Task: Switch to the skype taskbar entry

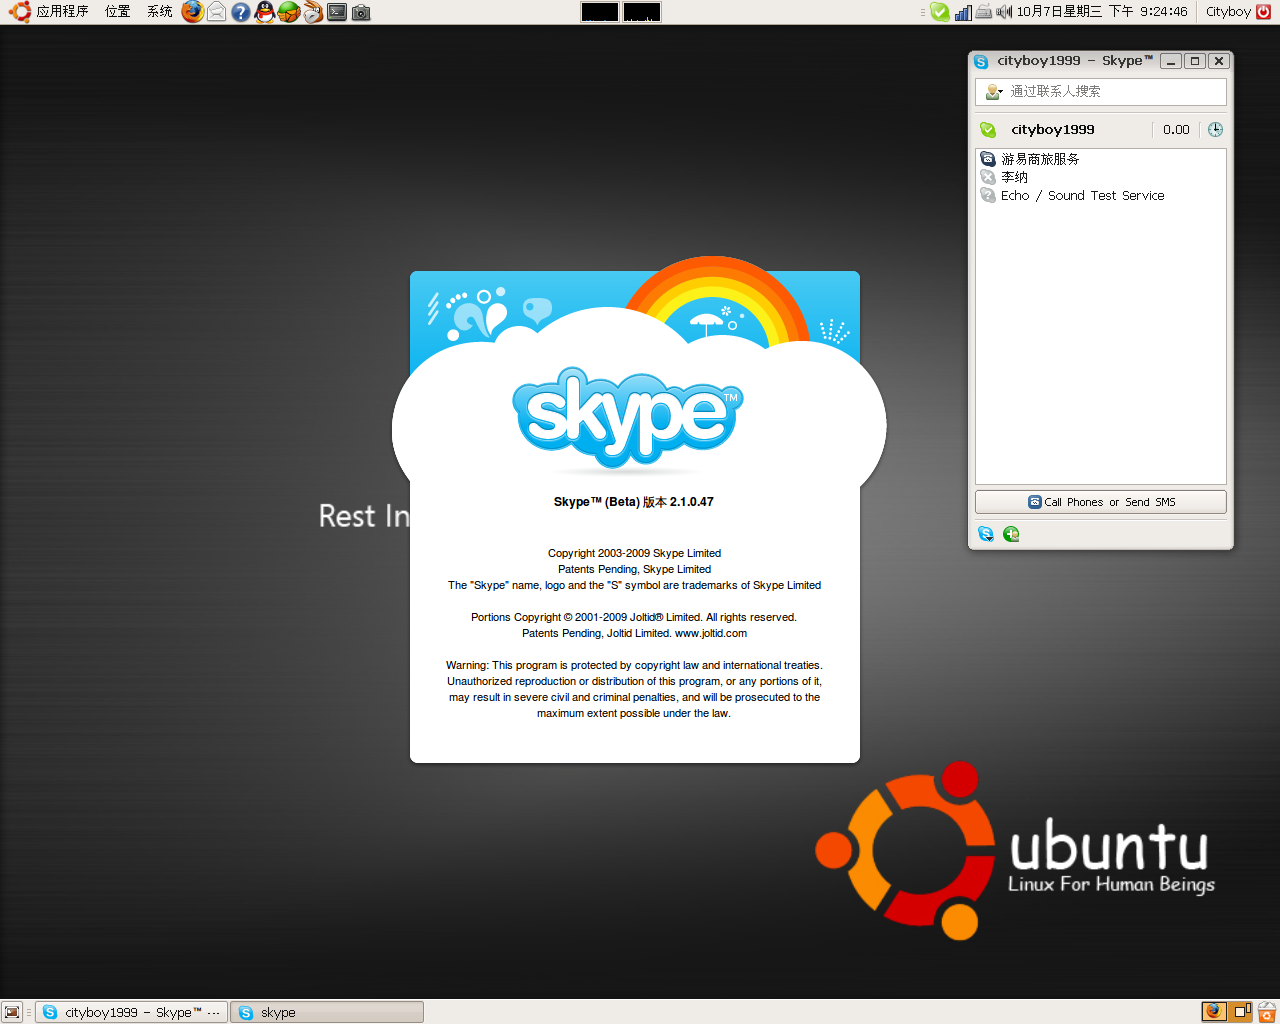Action: (327, 1012)
